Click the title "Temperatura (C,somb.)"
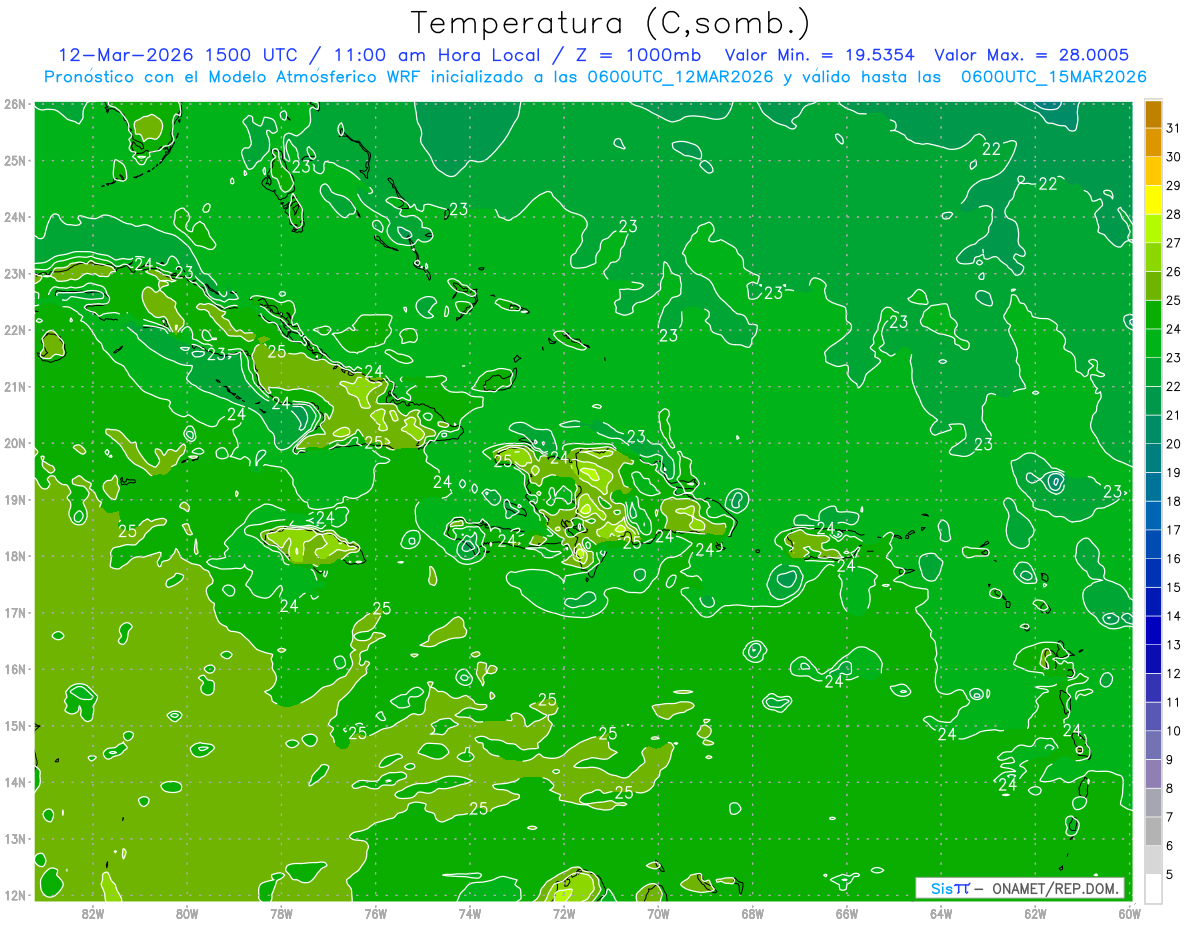 pos(611,23)
